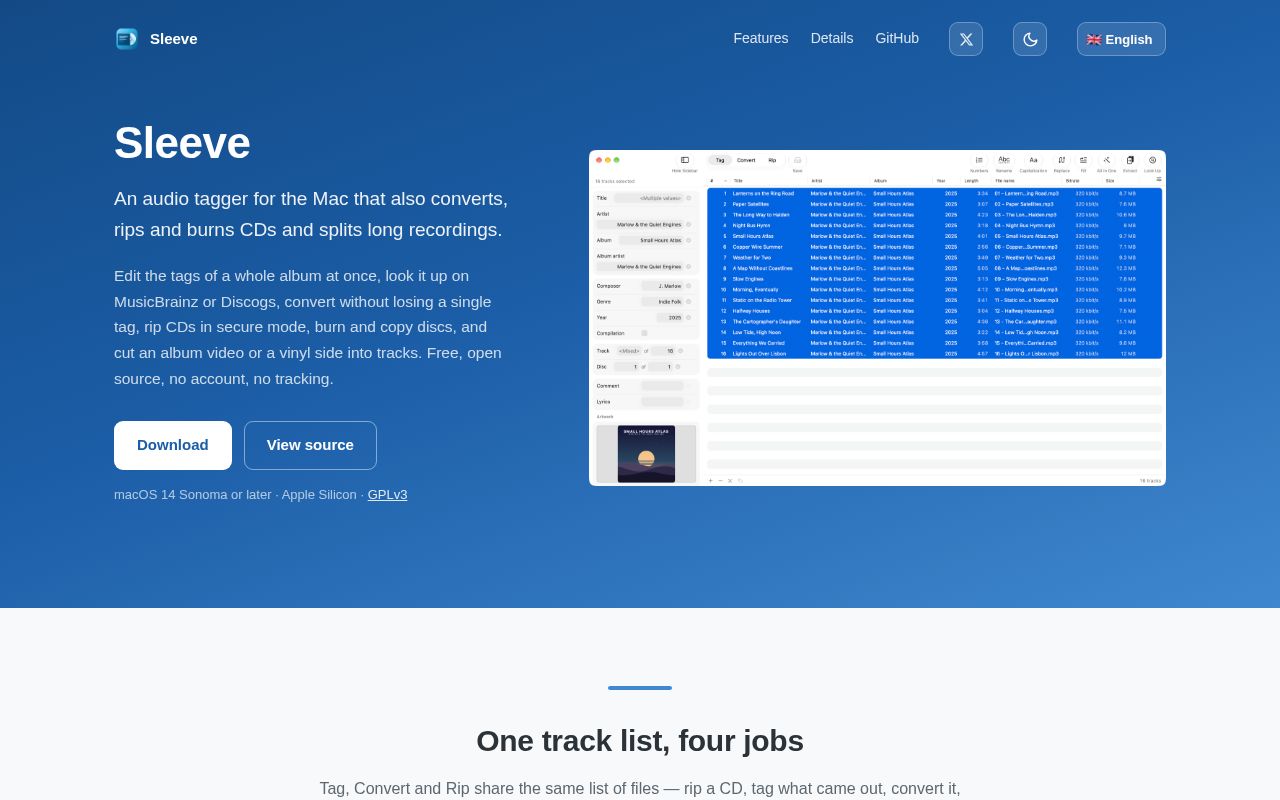Select the Convert tab in app screenshot
The height and width of the screenshot is (800, 1280).
(x=746, y=160)
